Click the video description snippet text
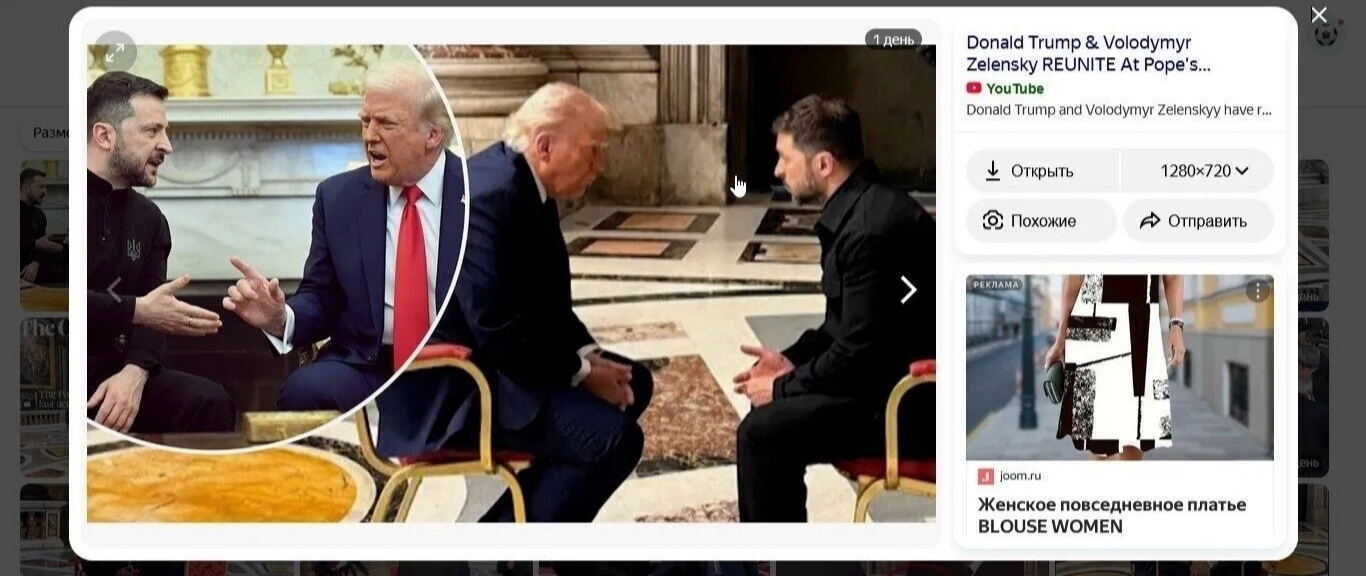 [1119, 110]
